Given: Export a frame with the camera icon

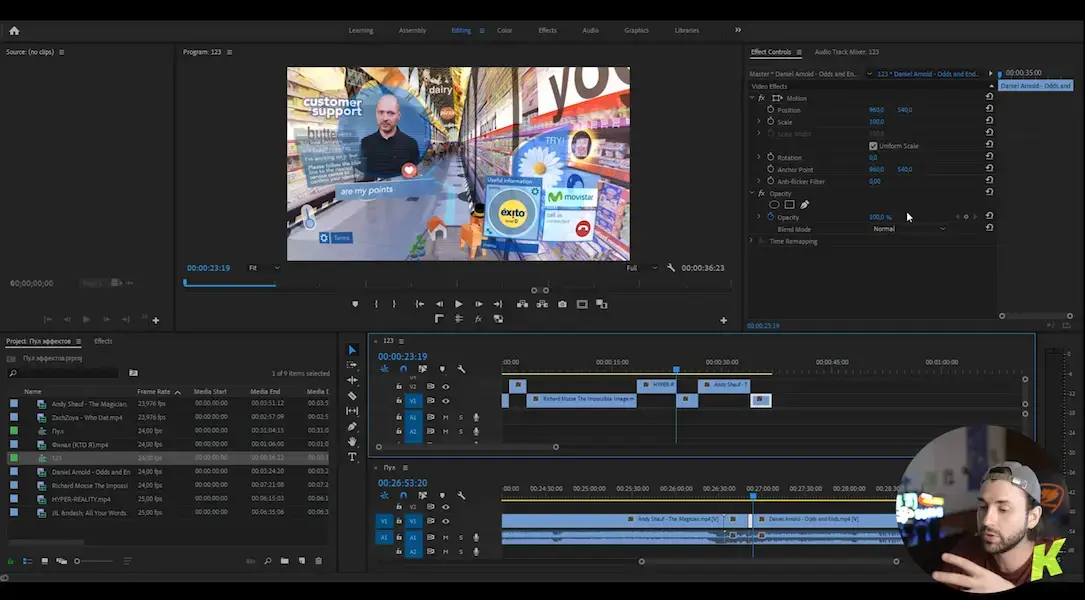Looking at the screenshot, I should tap(562, 304).
